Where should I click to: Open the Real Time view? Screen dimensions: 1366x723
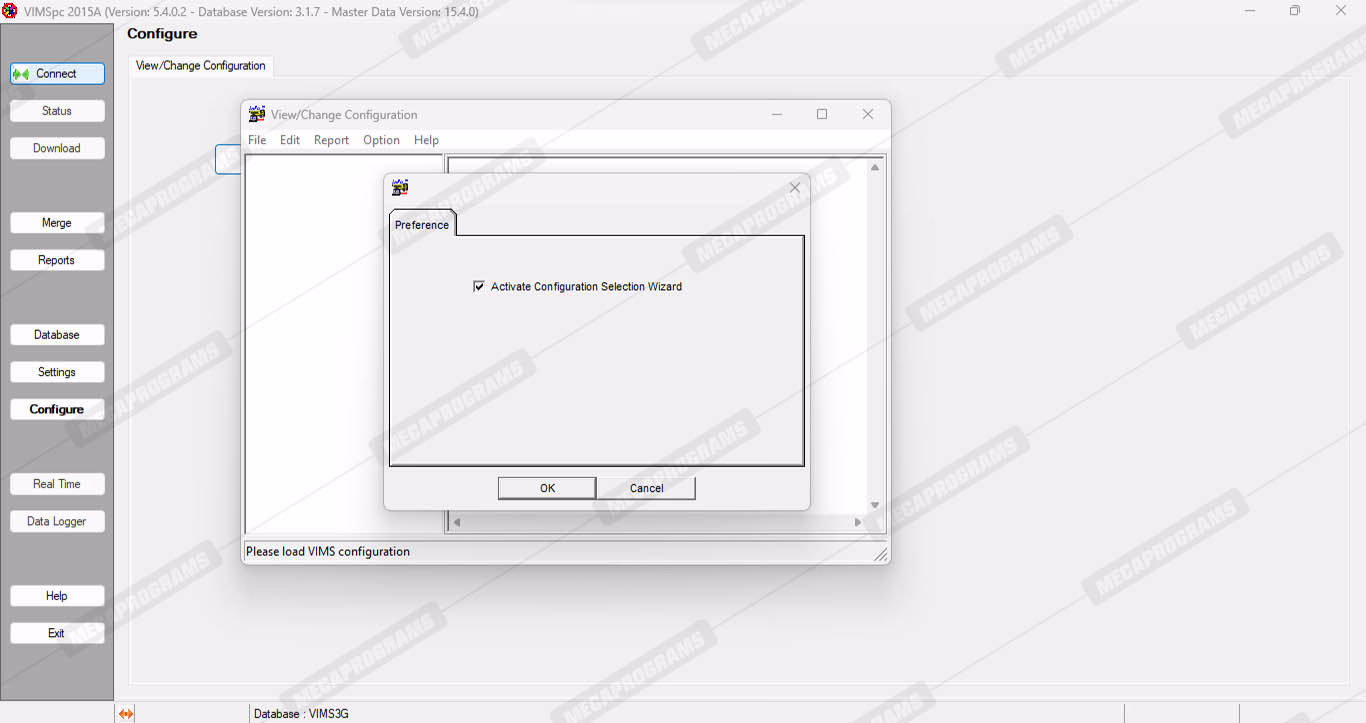point(57,484)
